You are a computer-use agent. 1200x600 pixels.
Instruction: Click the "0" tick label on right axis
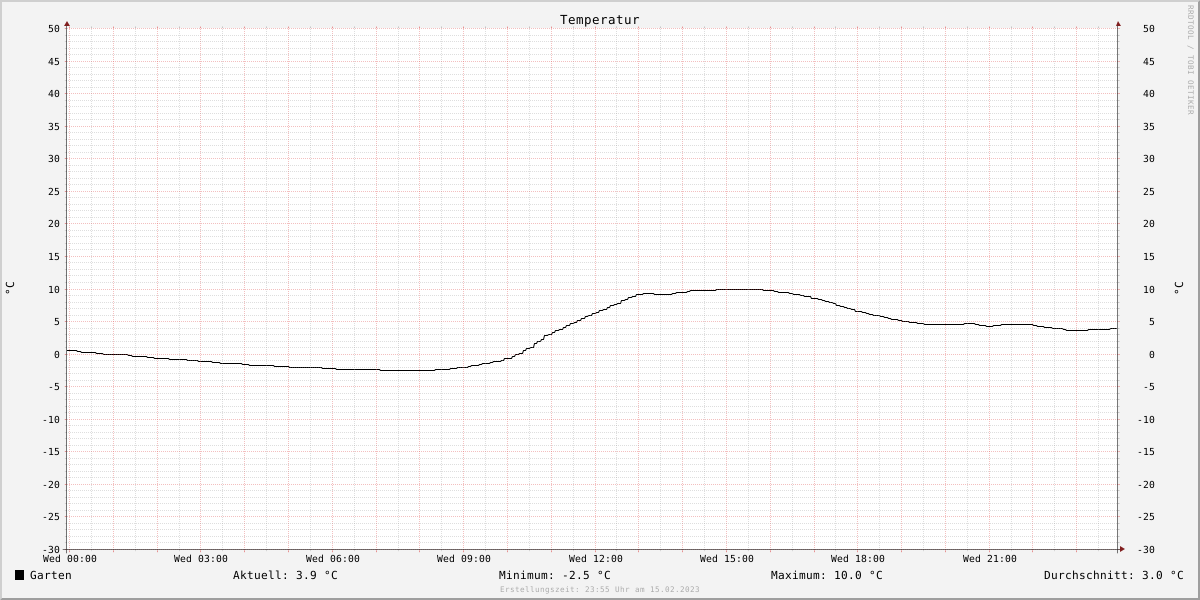pyautogui.click(x=1152, y=354)
